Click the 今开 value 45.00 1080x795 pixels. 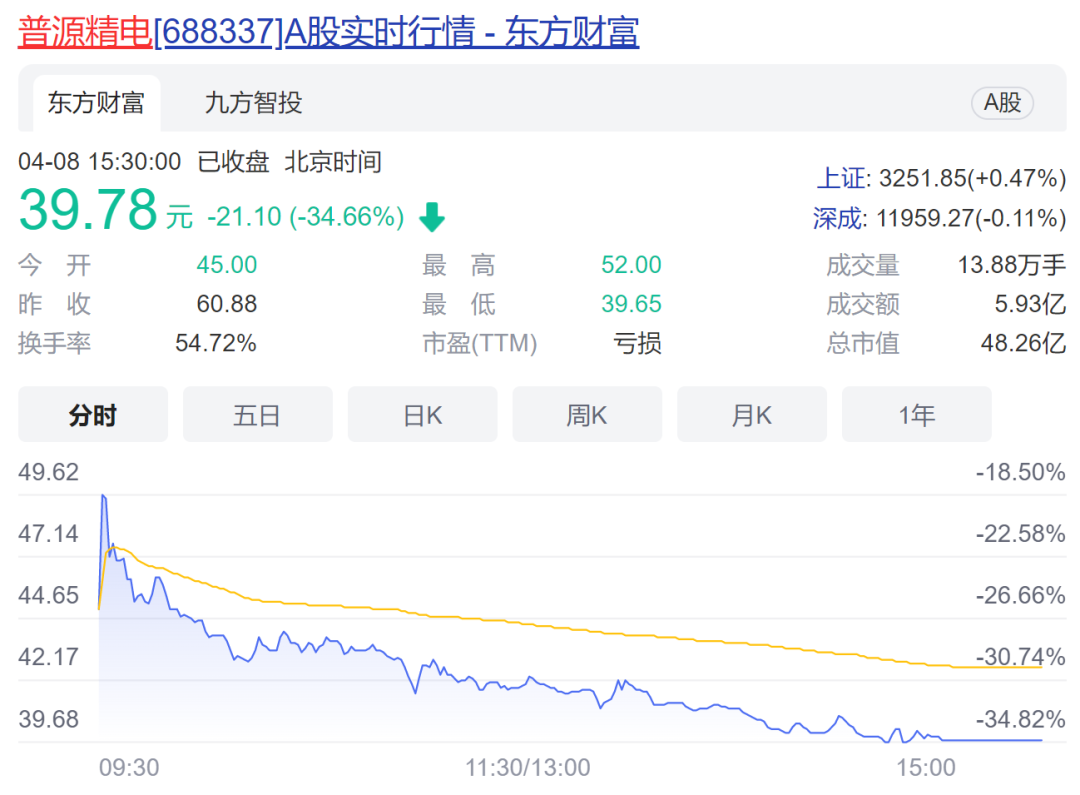click(x=227, y=265)
